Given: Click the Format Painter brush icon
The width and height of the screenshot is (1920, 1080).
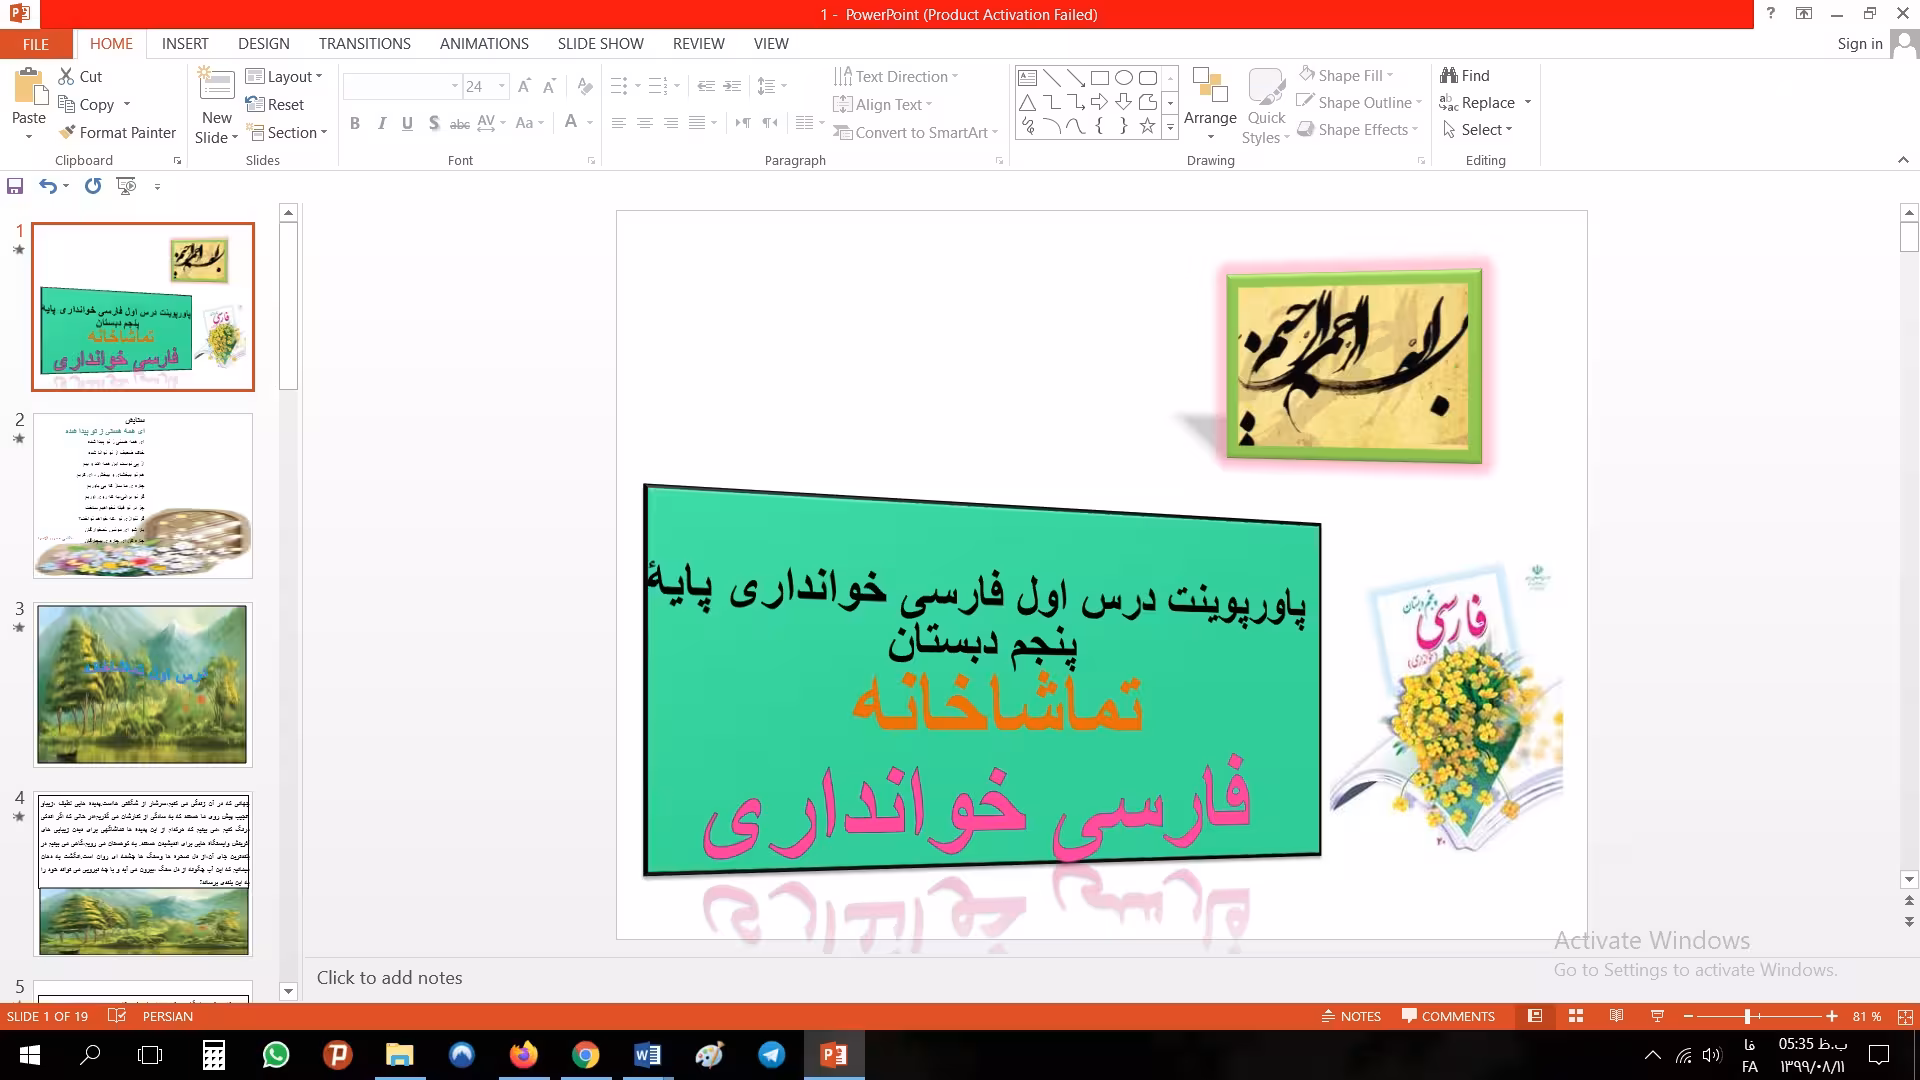Looking at the screenshot, I should (67, 132).
